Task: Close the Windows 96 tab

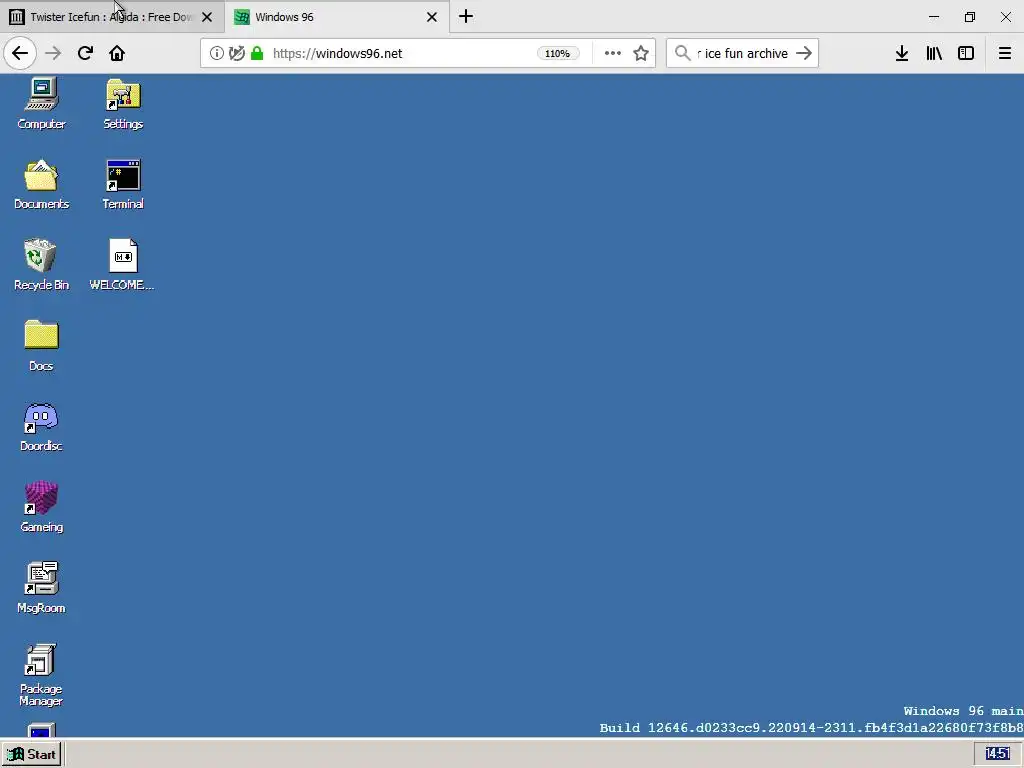Action: click(x=432, y=17)
